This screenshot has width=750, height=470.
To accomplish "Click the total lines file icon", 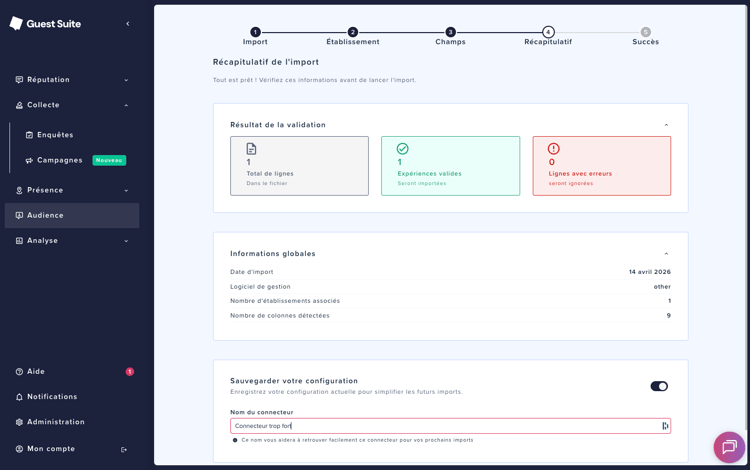I will click(251, 149).
